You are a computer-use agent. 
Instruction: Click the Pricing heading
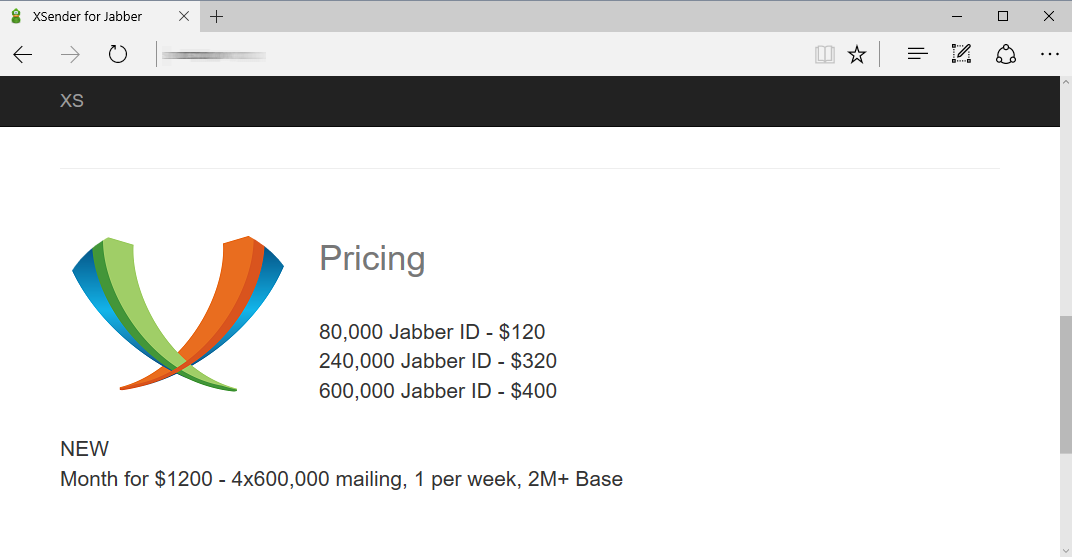372,258
